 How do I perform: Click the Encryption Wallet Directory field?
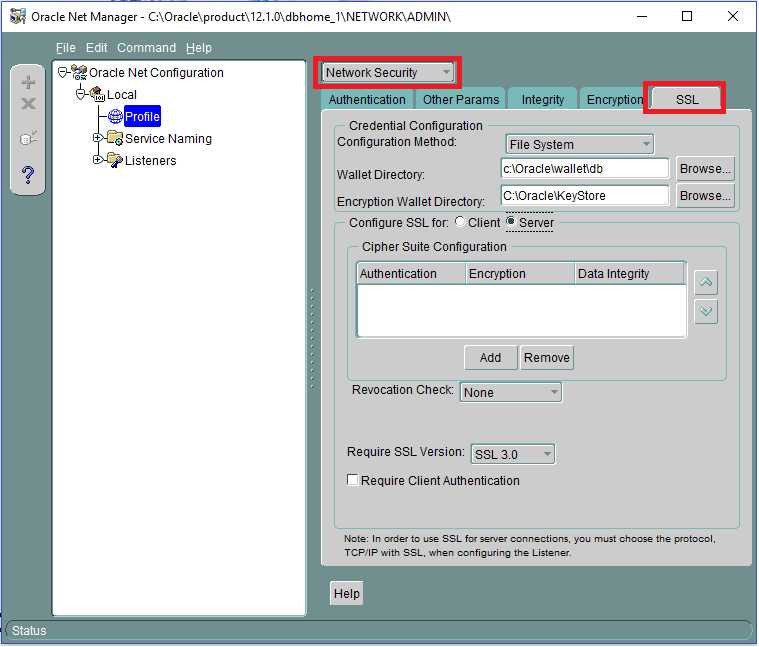point(585,196)
